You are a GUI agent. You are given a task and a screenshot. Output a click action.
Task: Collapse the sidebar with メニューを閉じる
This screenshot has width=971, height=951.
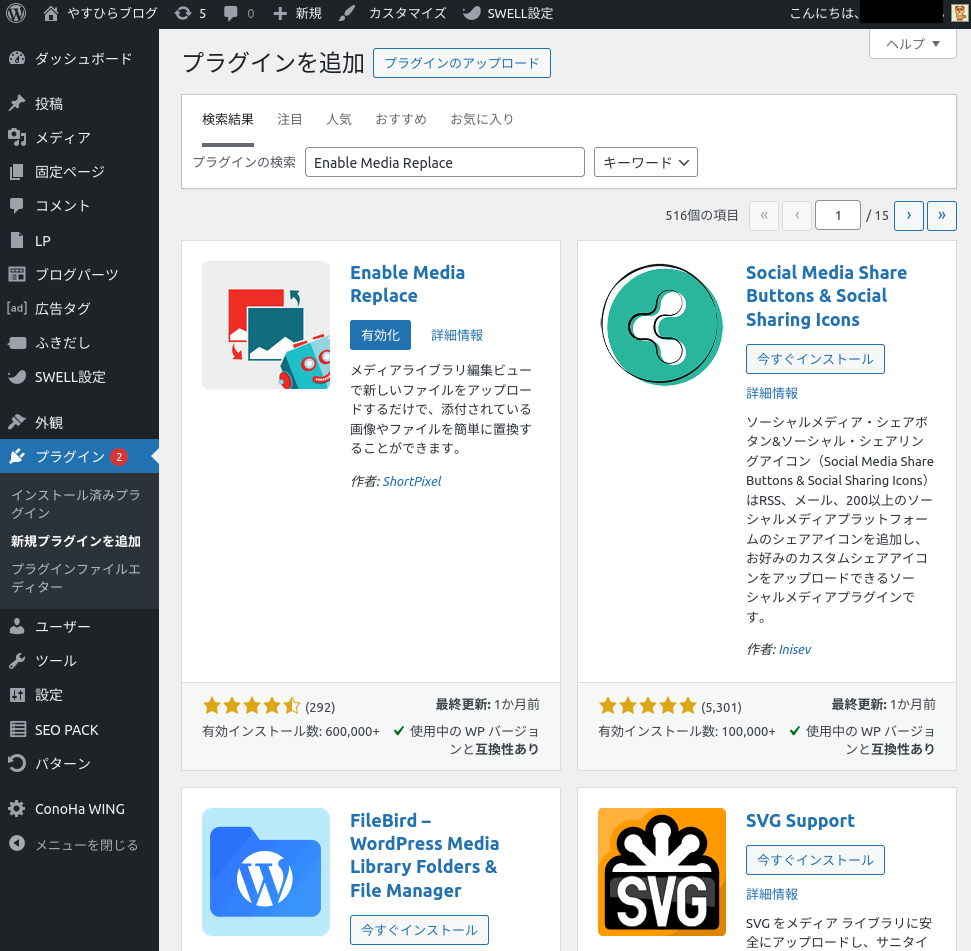click(x=86, y=845)
